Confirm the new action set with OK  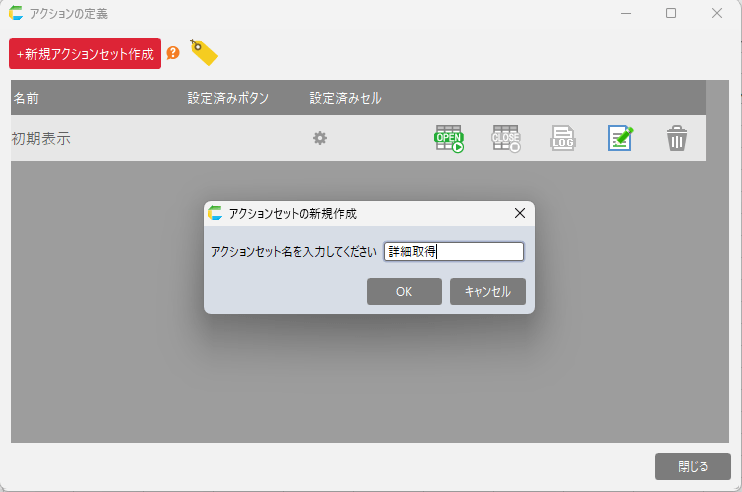[x=404, y=291]
